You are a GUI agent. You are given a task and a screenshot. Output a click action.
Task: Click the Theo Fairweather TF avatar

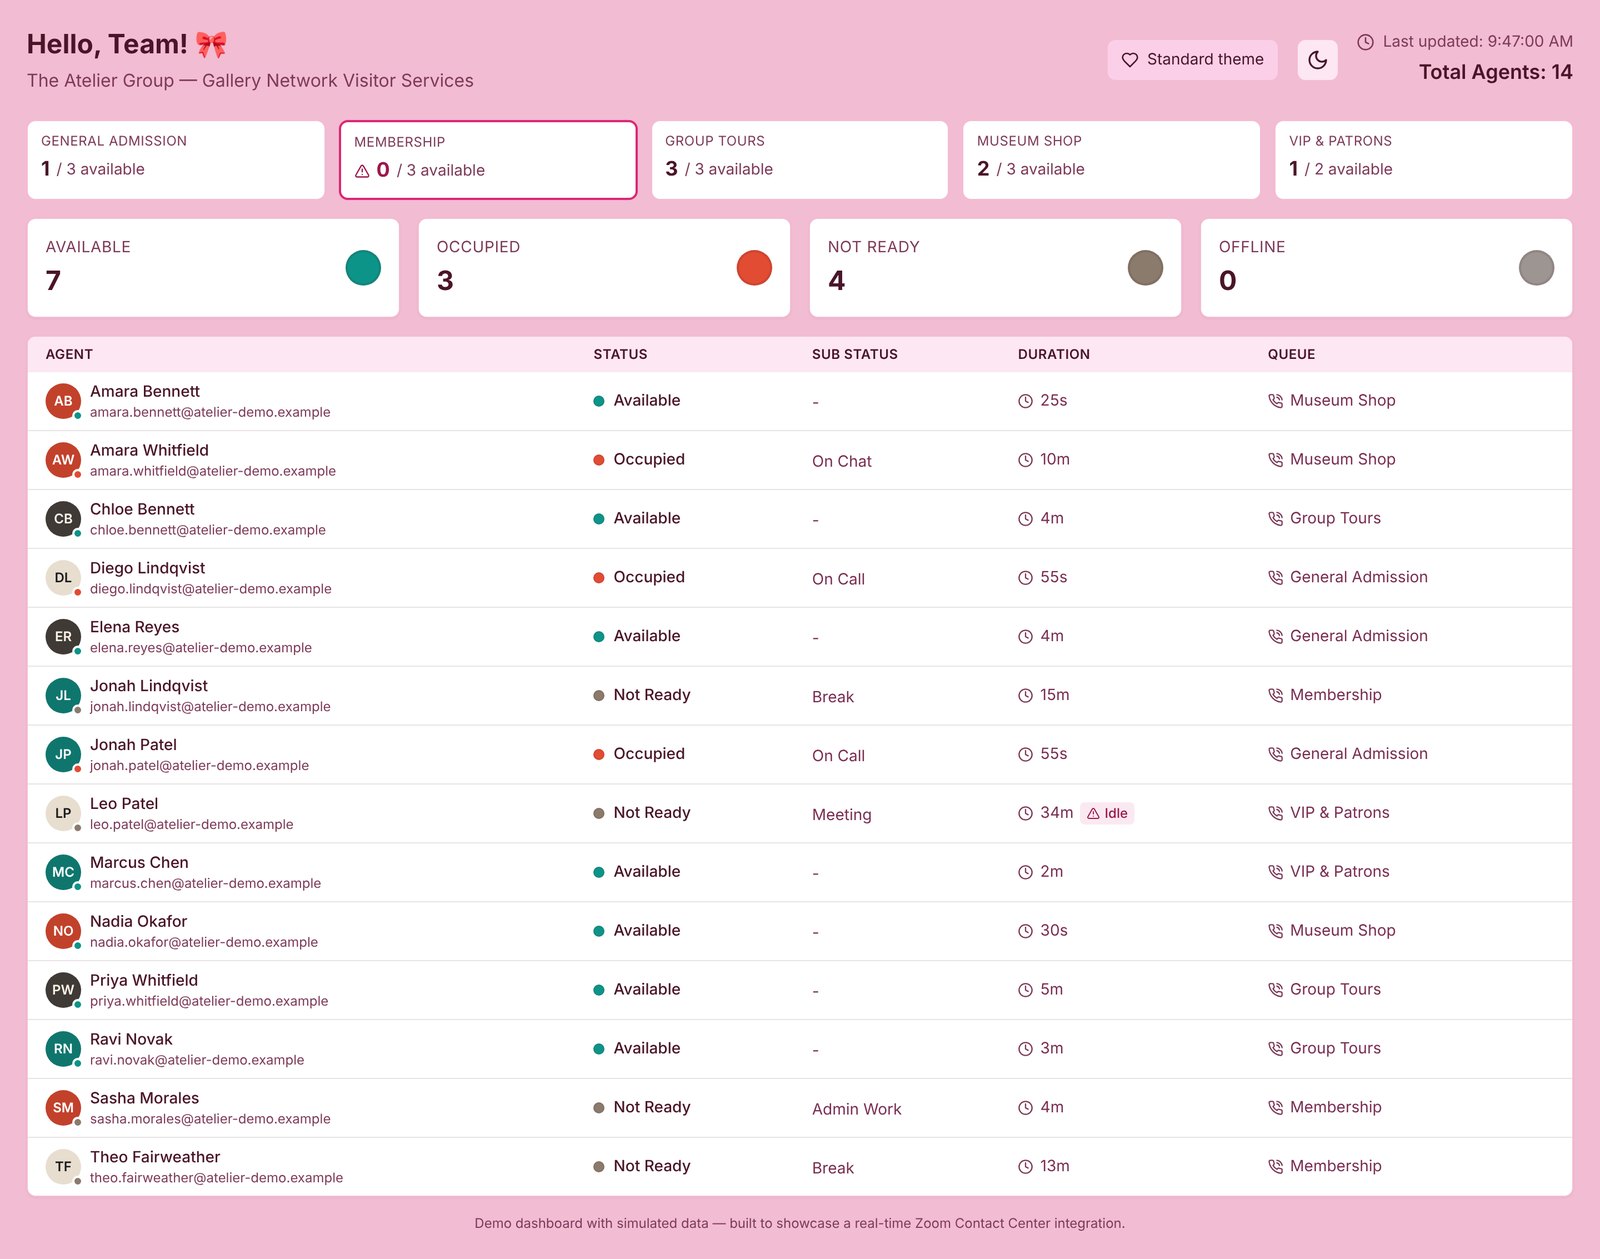click(x=63, y=1167)
